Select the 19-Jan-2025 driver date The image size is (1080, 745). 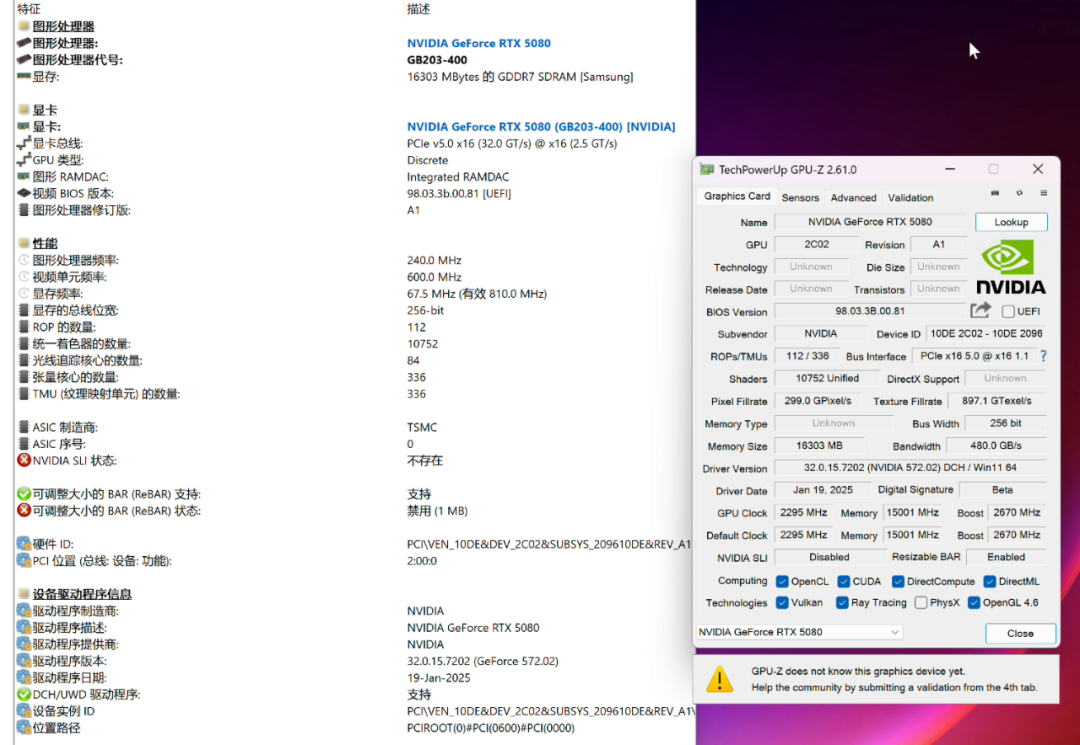click(438, 678)
